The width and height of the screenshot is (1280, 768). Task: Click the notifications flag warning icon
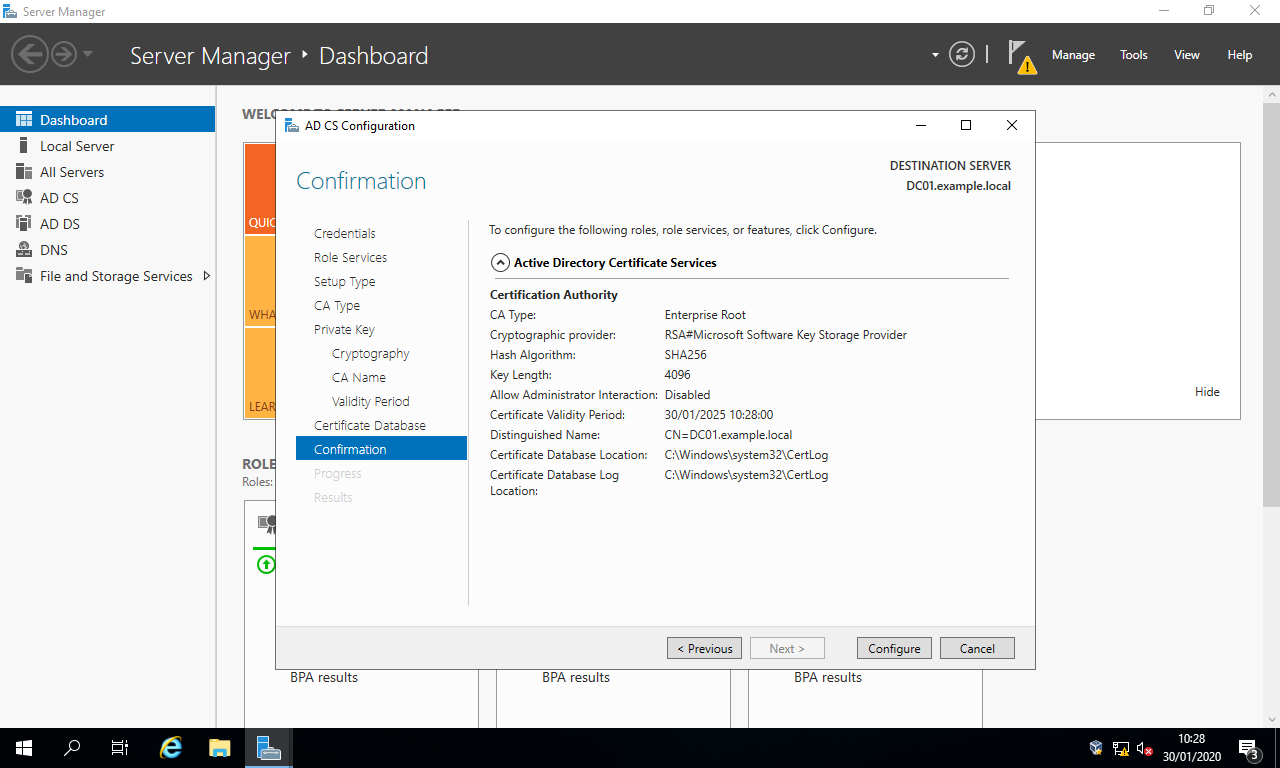(1020, 56)
